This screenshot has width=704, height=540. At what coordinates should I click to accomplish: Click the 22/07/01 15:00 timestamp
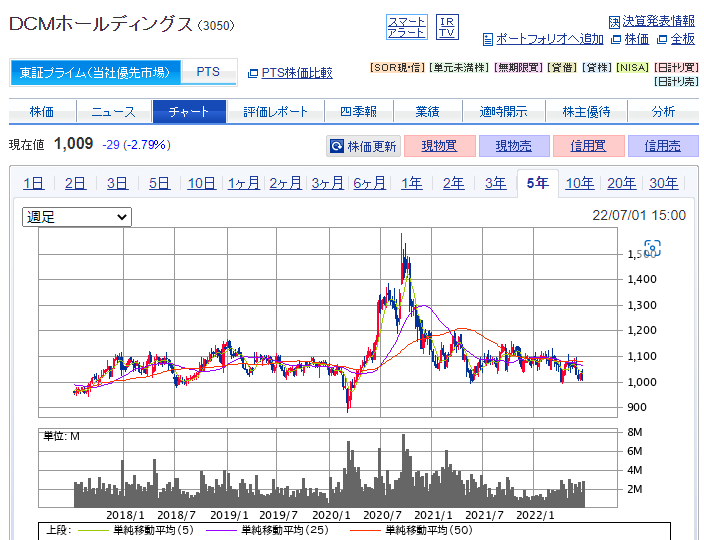(x=639, y=215)
